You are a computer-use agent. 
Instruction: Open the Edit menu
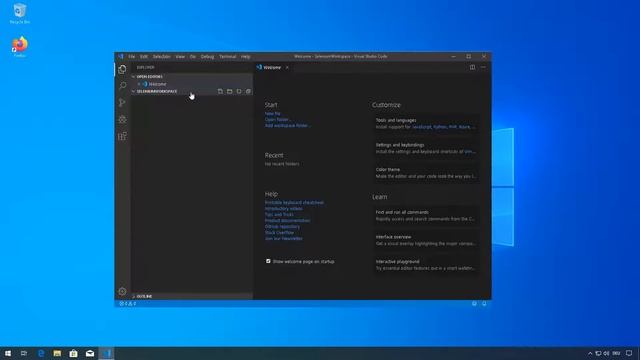144,57
